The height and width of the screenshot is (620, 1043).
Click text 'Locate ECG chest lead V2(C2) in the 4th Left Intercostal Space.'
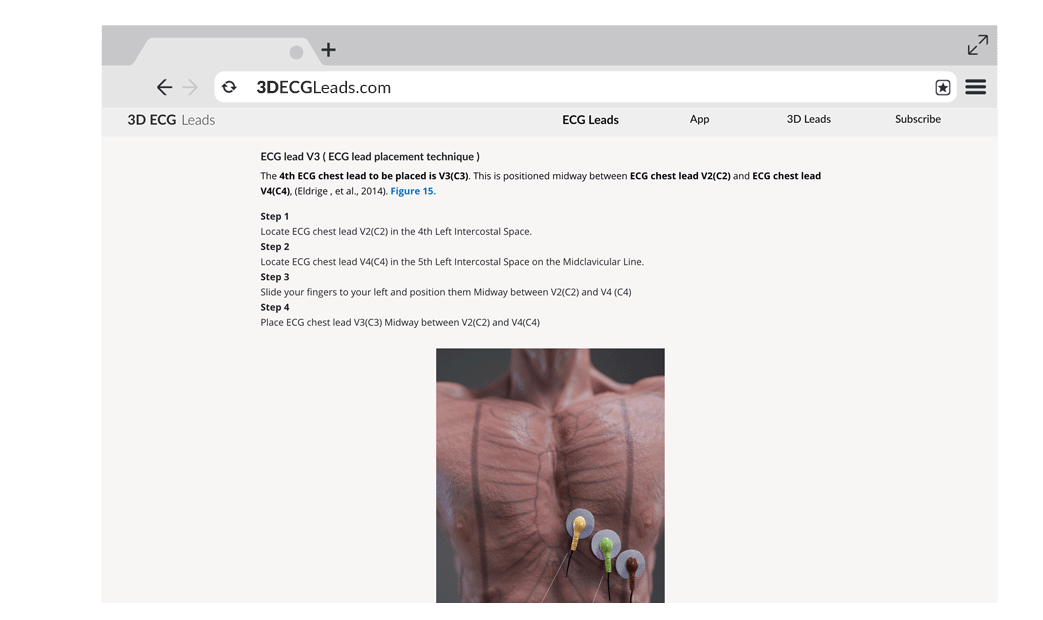point(396,232)
